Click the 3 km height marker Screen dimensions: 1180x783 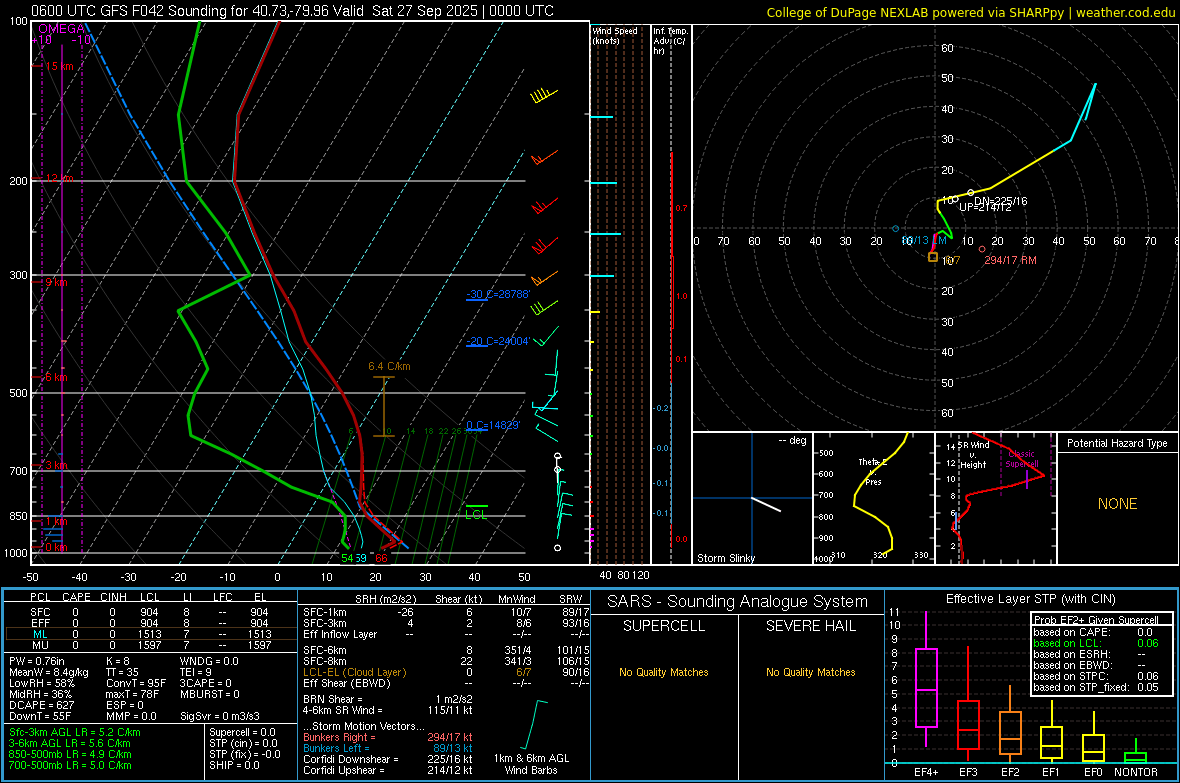[x=56, y=465]
